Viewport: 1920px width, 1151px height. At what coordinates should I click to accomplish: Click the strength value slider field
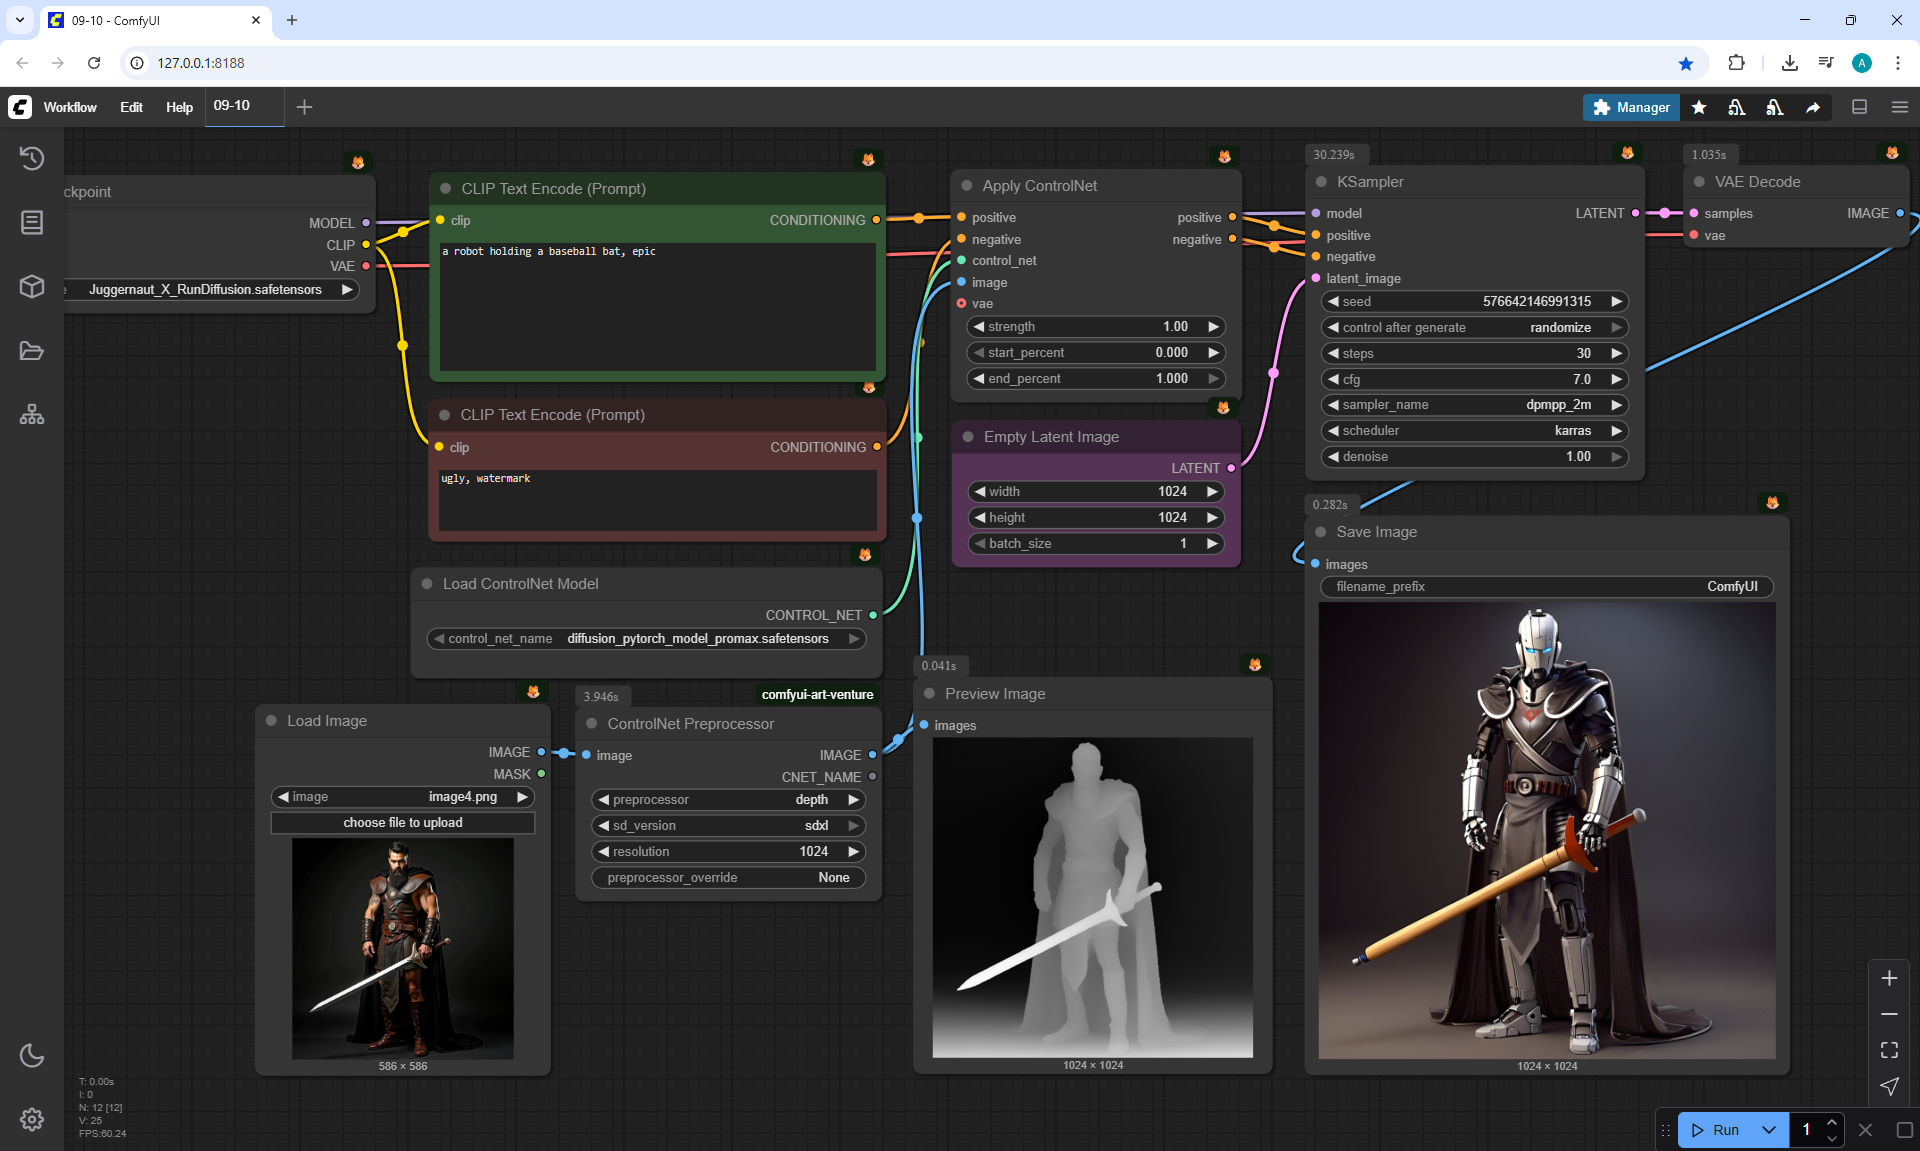1096,327
